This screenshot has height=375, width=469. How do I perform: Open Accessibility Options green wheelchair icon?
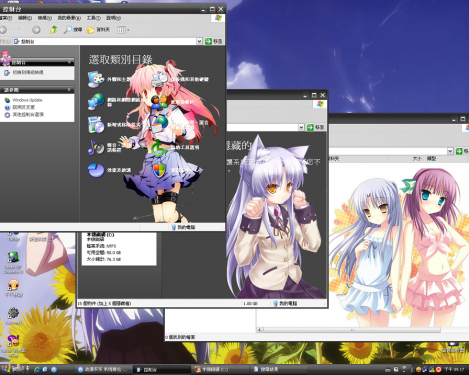[159, 147]
